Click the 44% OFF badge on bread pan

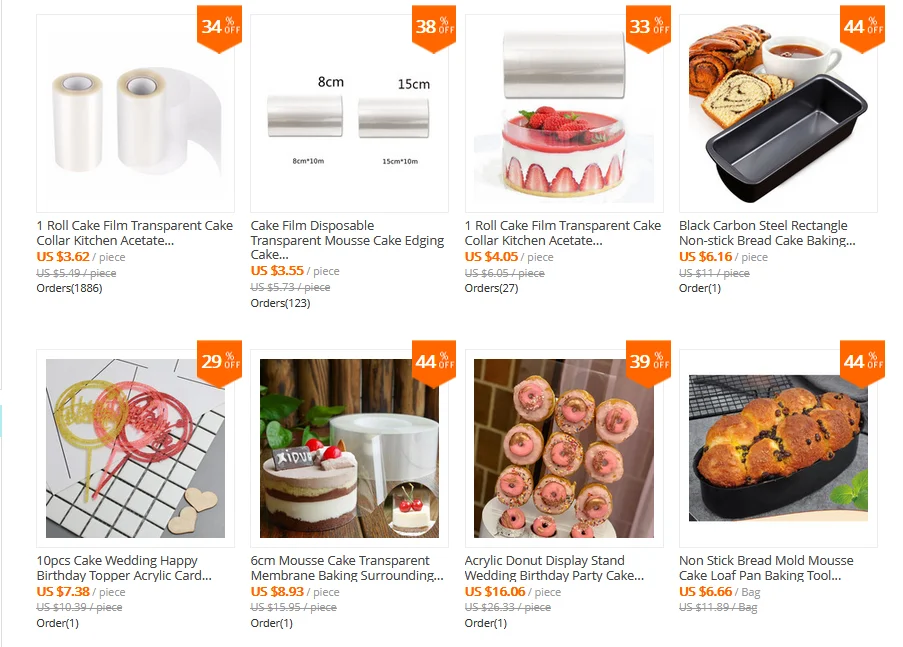(x=863, y=29)
